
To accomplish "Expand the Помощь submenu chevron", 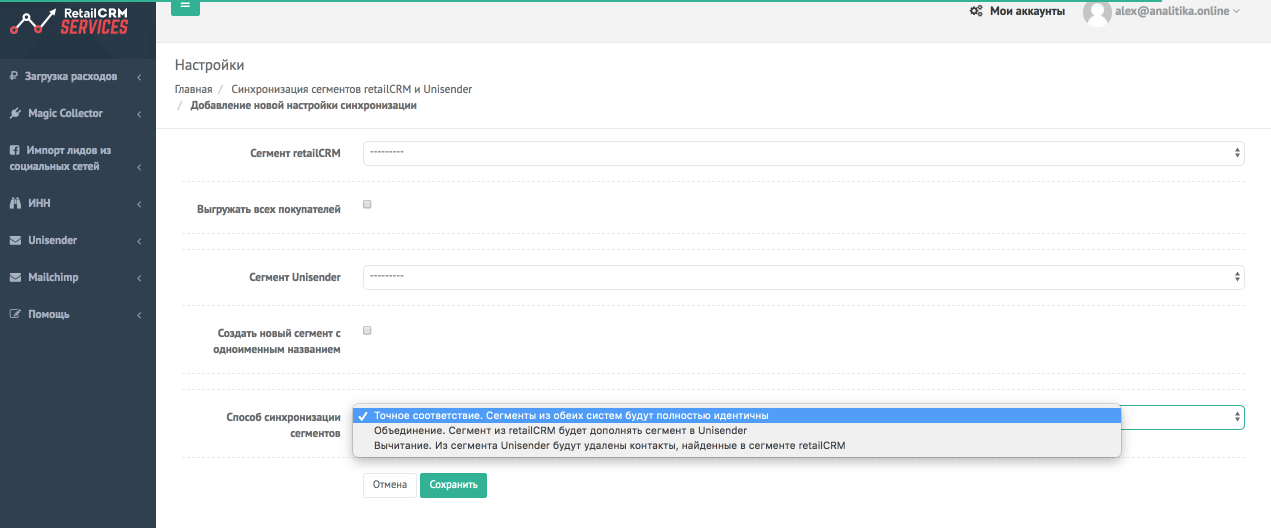I will coord(139,315).
